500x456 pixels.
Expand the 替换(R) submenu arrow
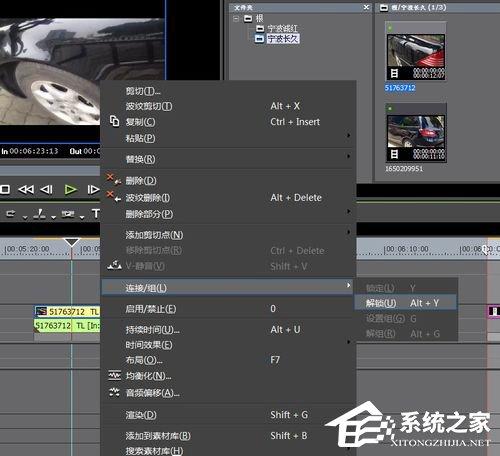tap(348, 156)
